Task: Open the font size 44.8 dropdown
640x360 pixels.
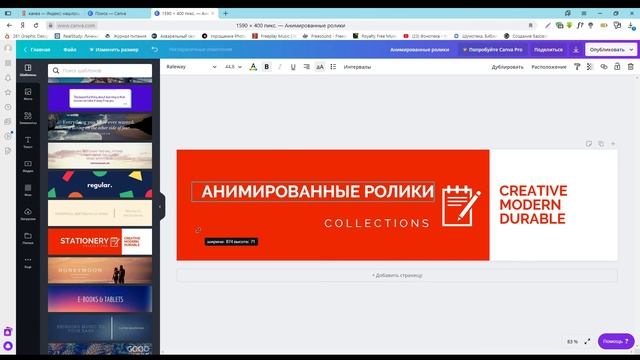Action: 233,67
